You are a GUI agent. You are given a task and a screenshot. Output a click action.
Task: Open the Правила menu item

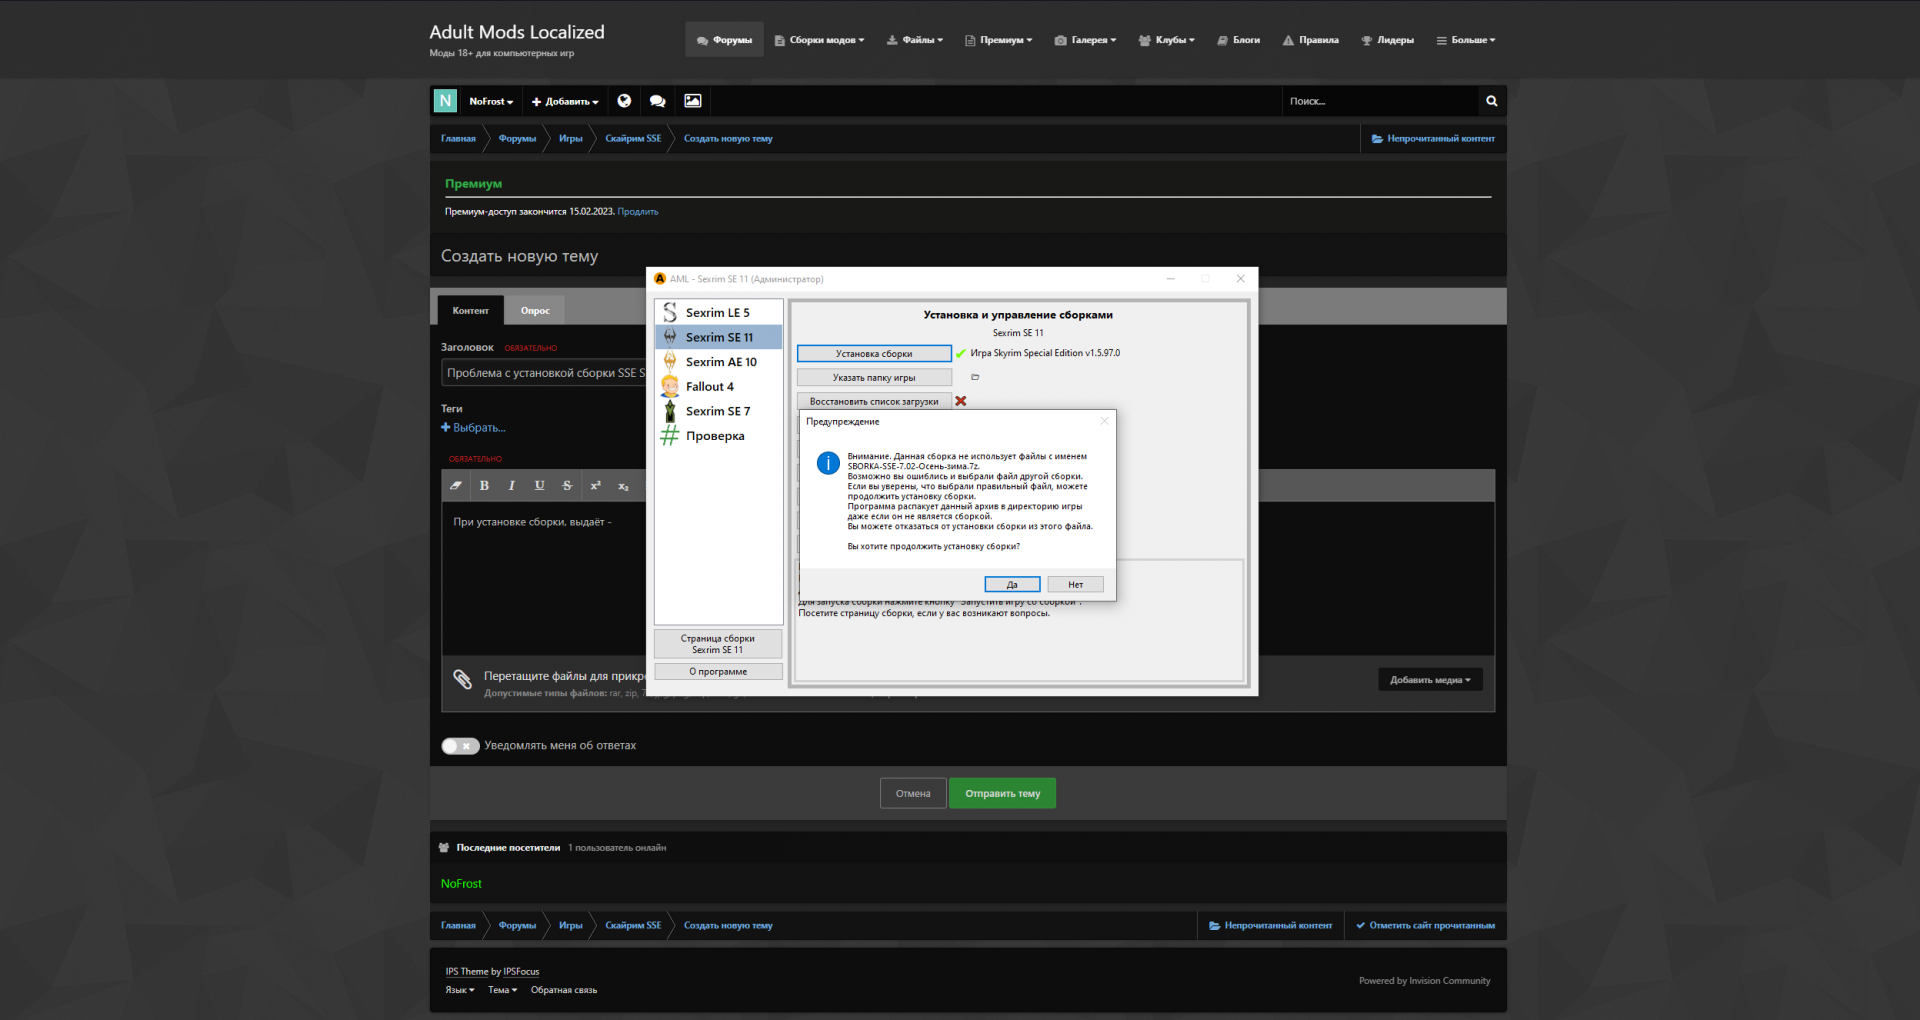1310,40
